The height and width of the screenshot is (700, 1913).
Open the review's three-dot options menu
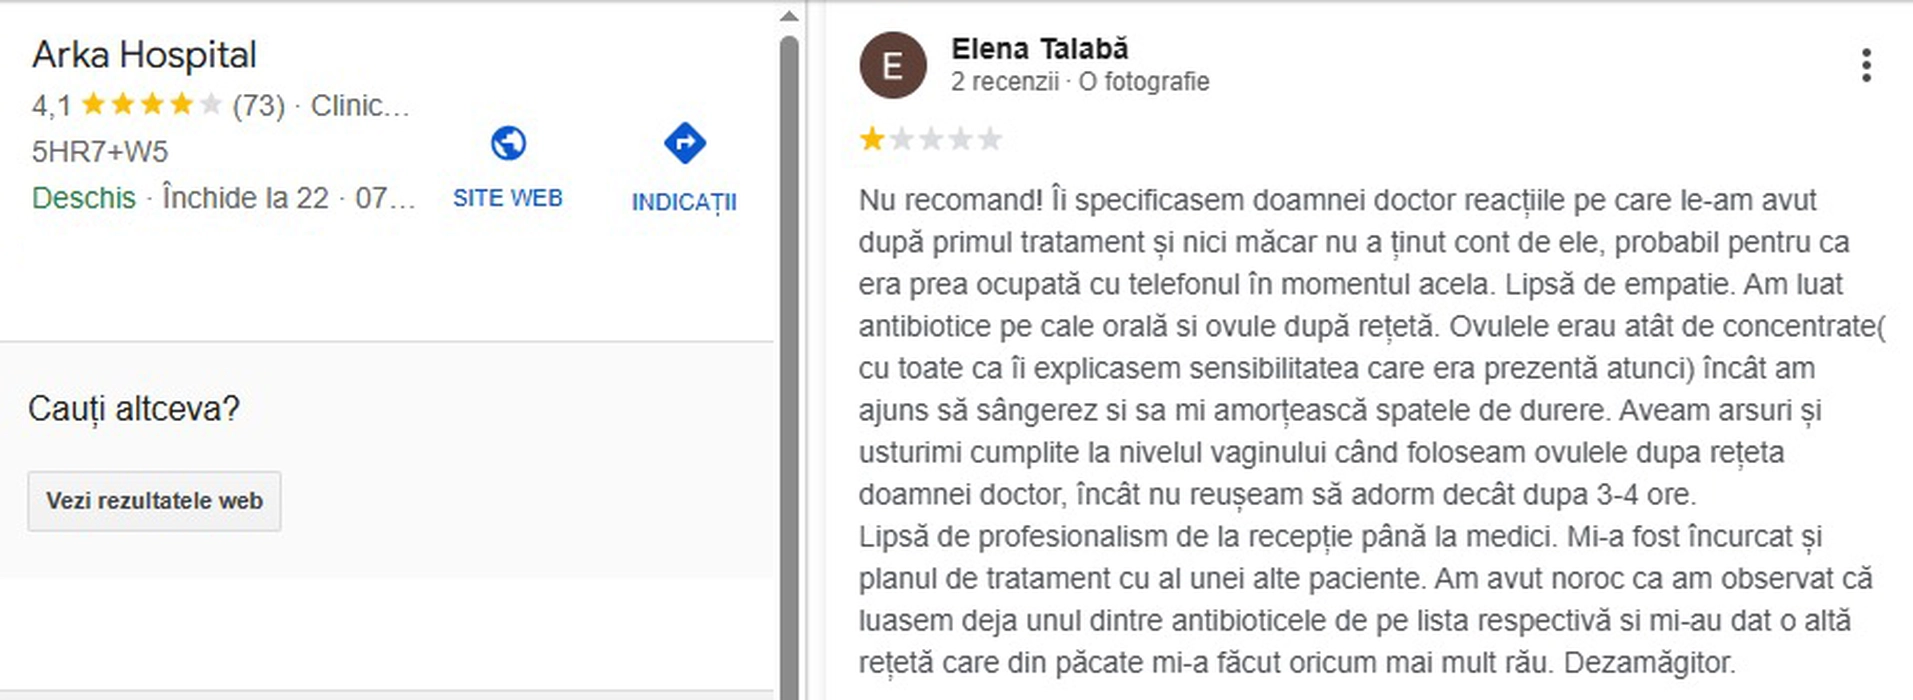pyautogui.click(x=1866, y=65)
